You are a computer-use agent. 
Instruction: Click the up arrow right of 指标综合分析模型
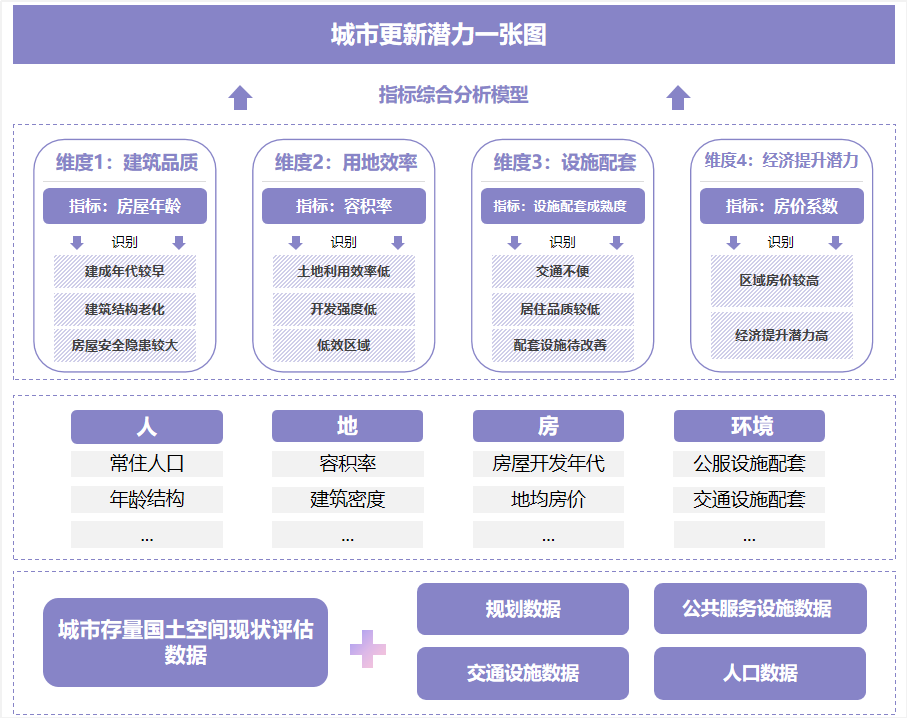[679, 97]
